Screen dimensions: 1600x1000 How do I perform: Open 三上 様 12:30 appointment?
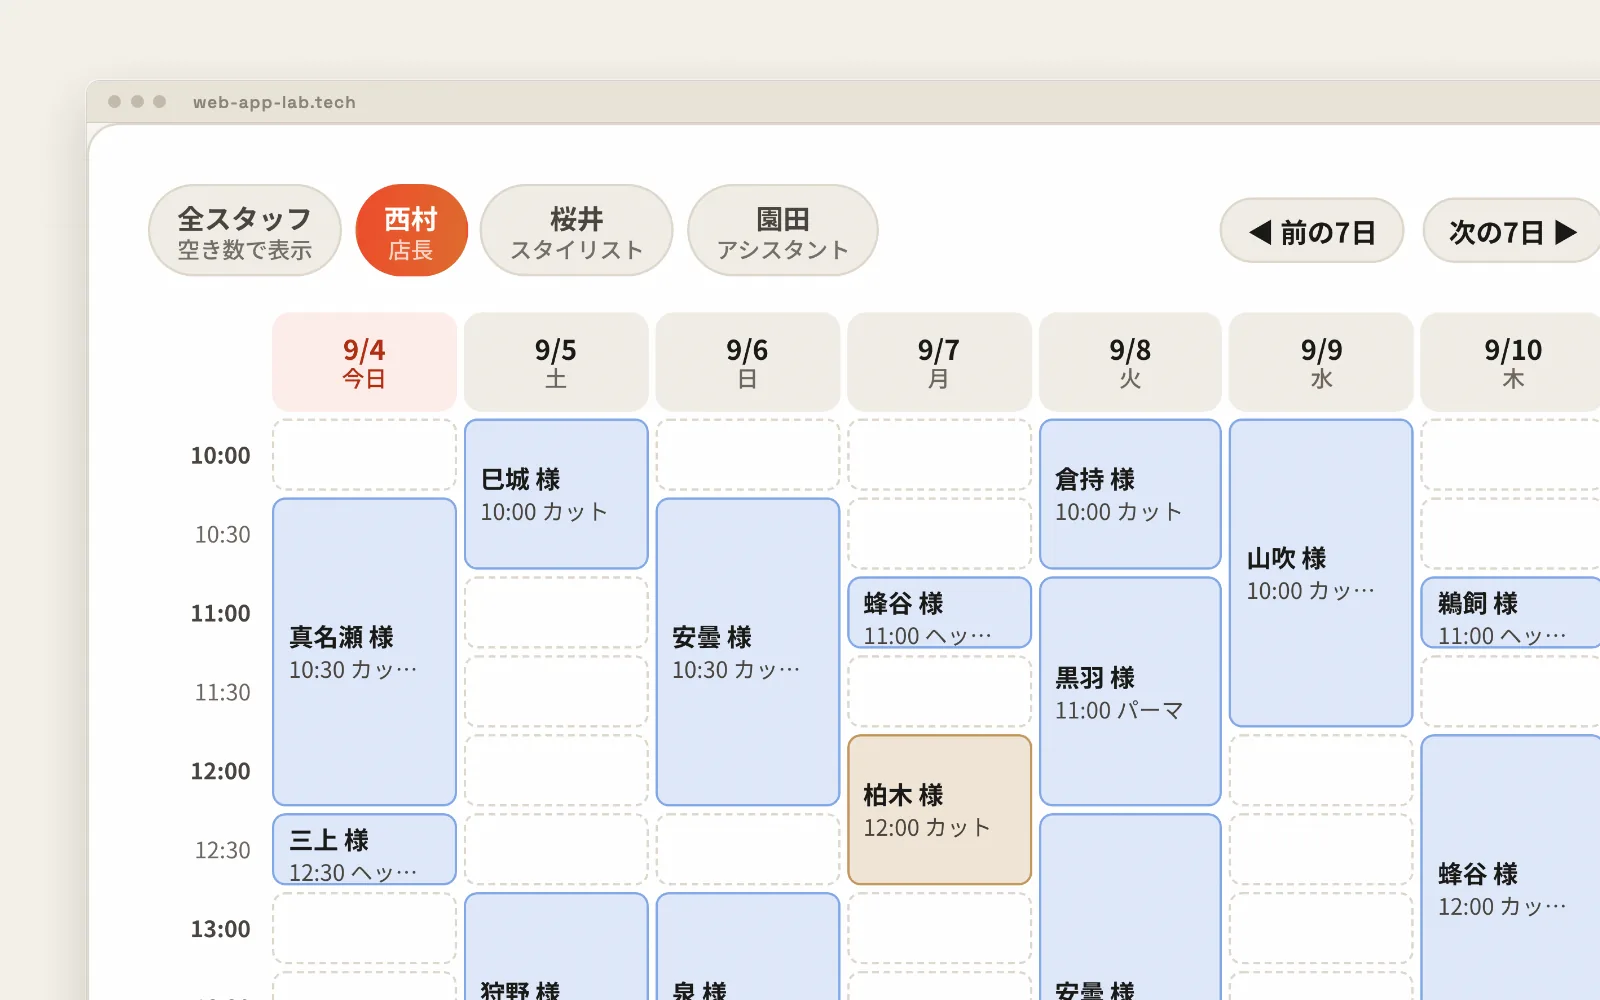[x=364, y=850]
